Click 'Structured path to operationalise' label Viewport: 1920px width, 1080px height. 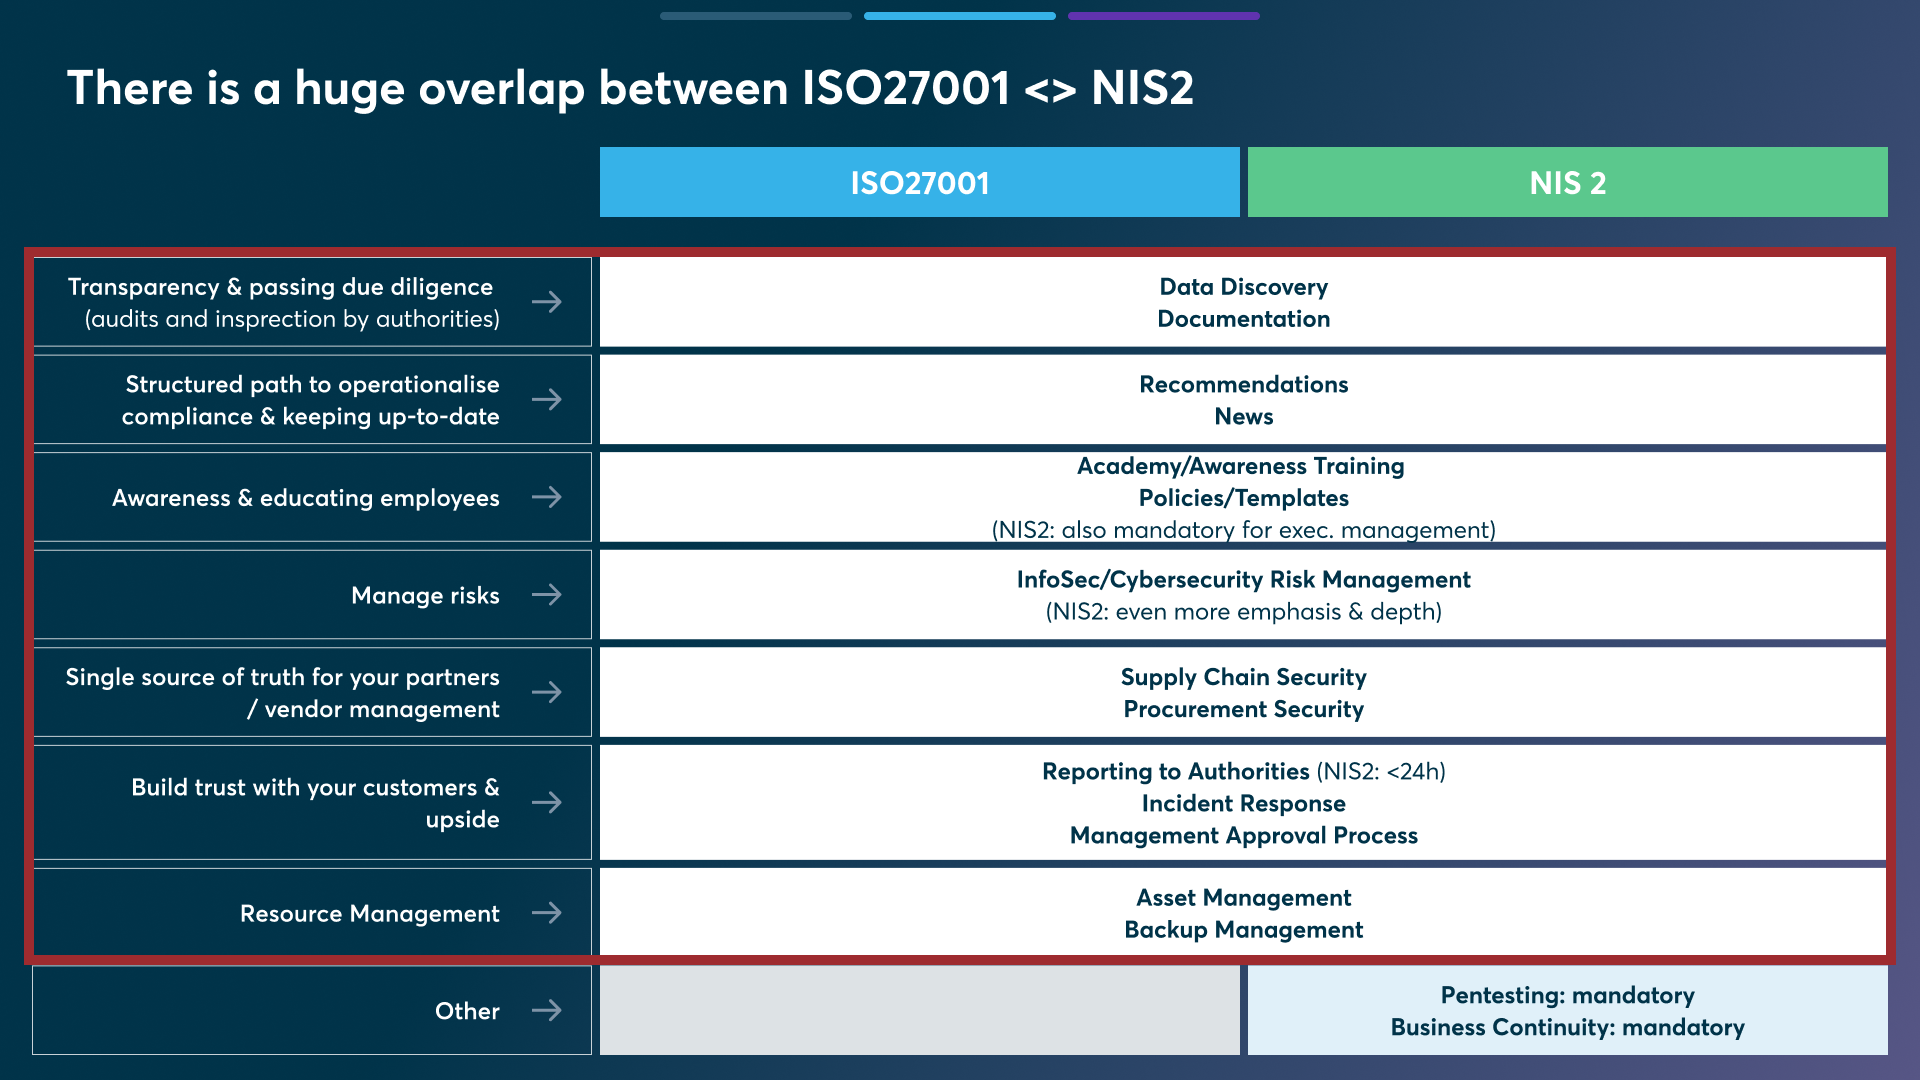(312, 384)
